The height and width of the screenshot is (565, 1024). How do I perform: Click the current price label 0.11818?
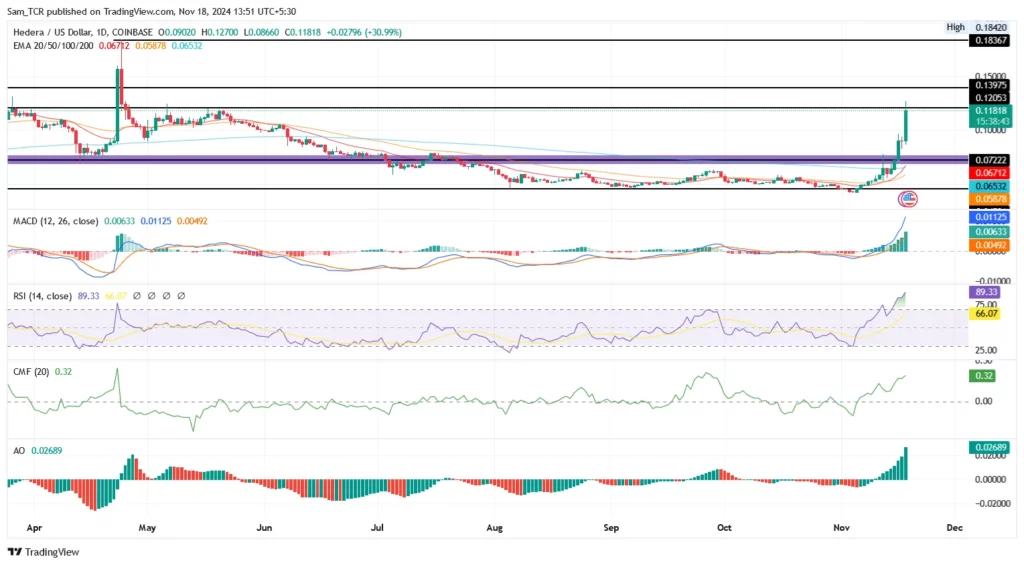pos(991,111)
